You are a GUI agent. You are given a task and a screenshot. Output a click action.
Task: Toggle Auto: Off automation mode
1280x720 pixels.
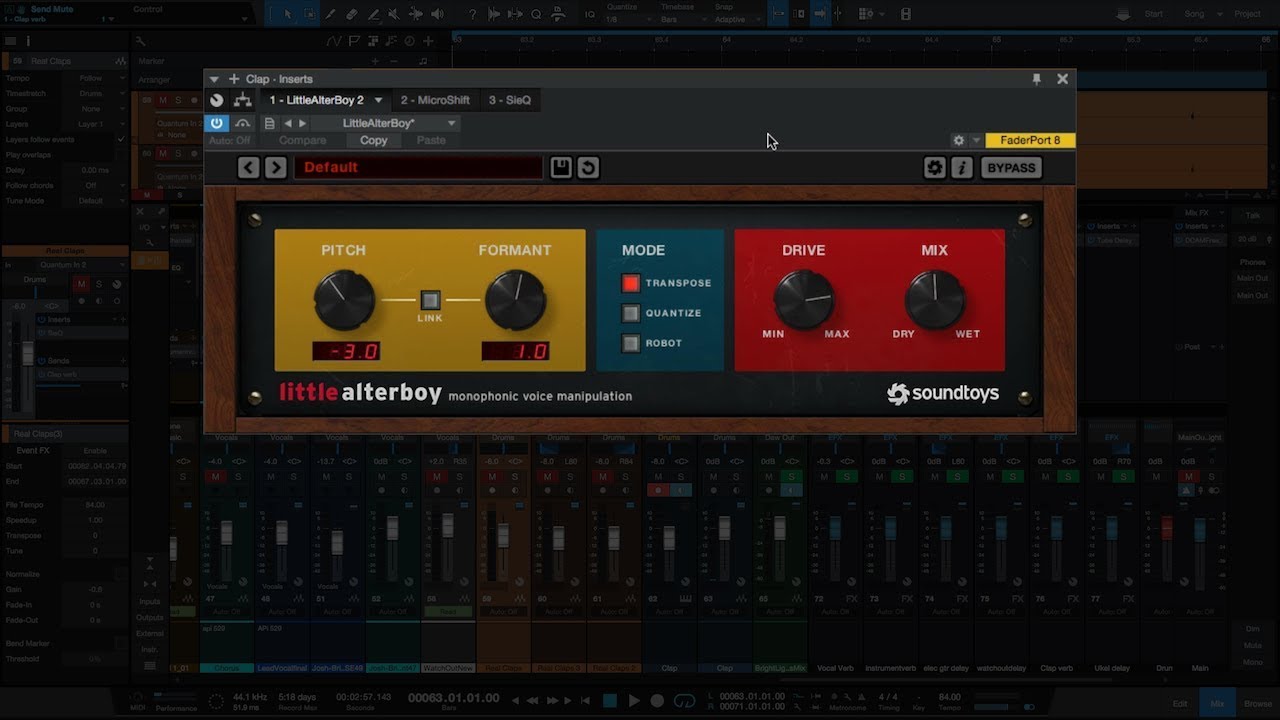pos(229,141)
